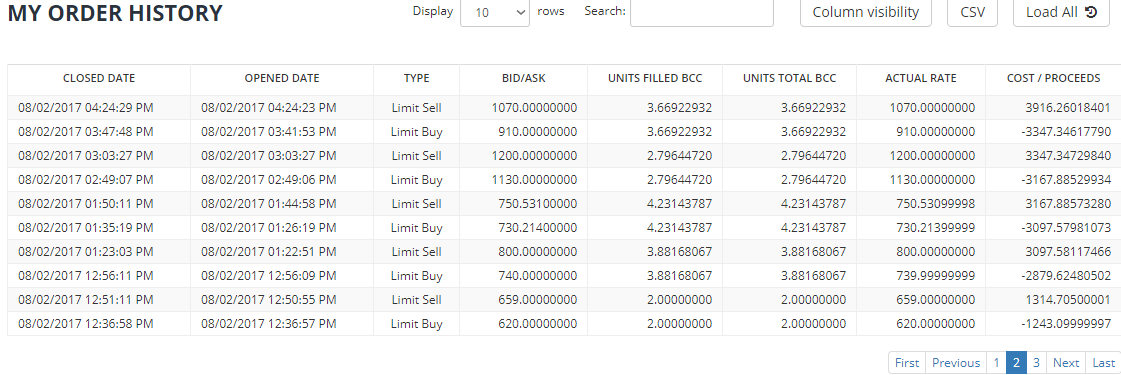Image resolution: width=1121 pixels, height=375 pixels.
Task: Sort by Type column header
Action: pyautogui.click(x=416, y=79)
